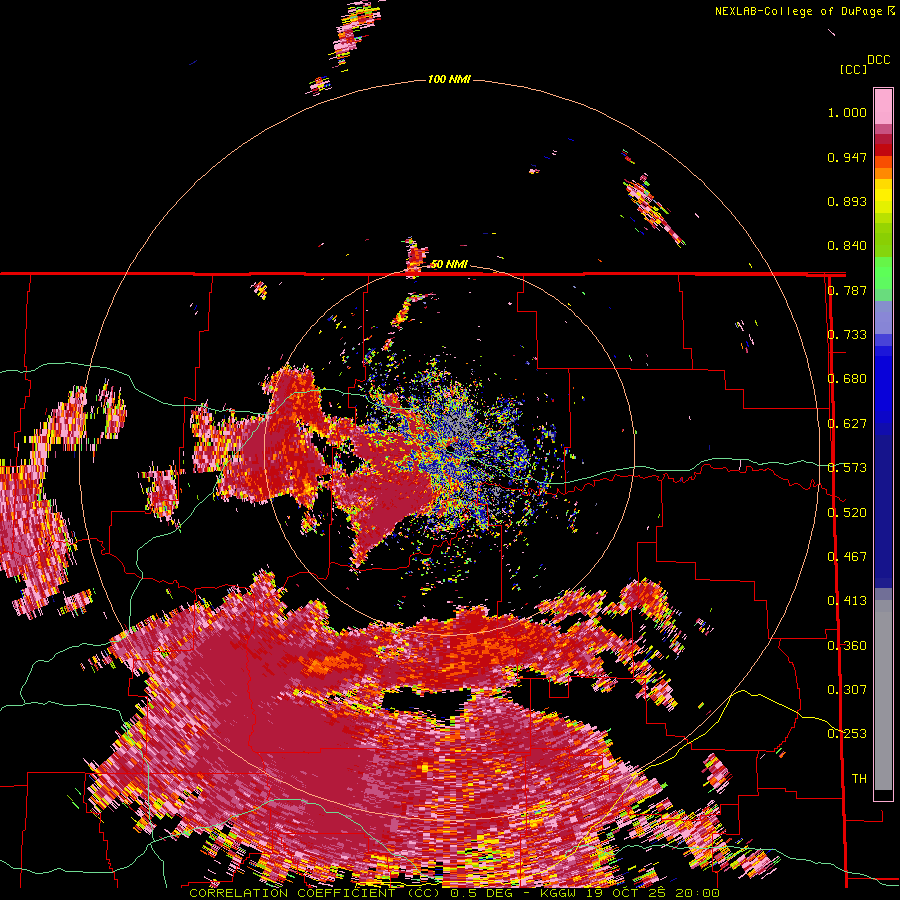900x900 pixels.
Task: Click the 0.573 scale value
Action: coord(847,468)
